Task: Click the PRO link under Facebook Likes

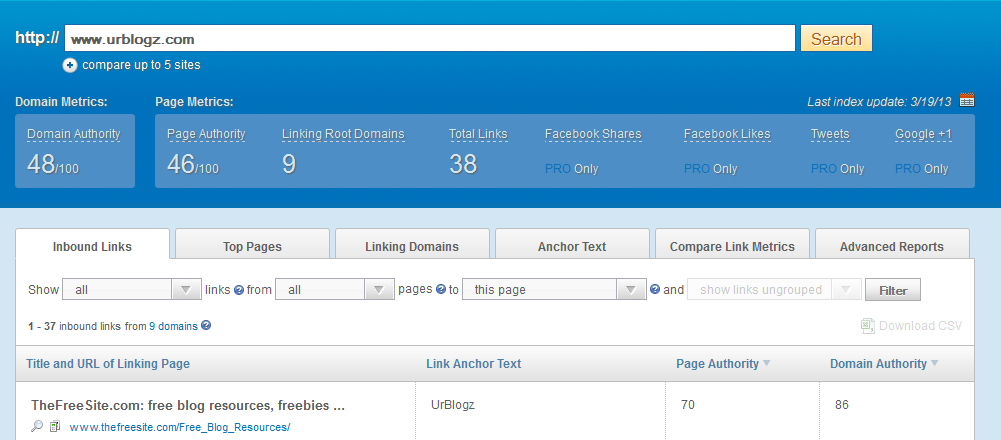Action: click(697, 169)
